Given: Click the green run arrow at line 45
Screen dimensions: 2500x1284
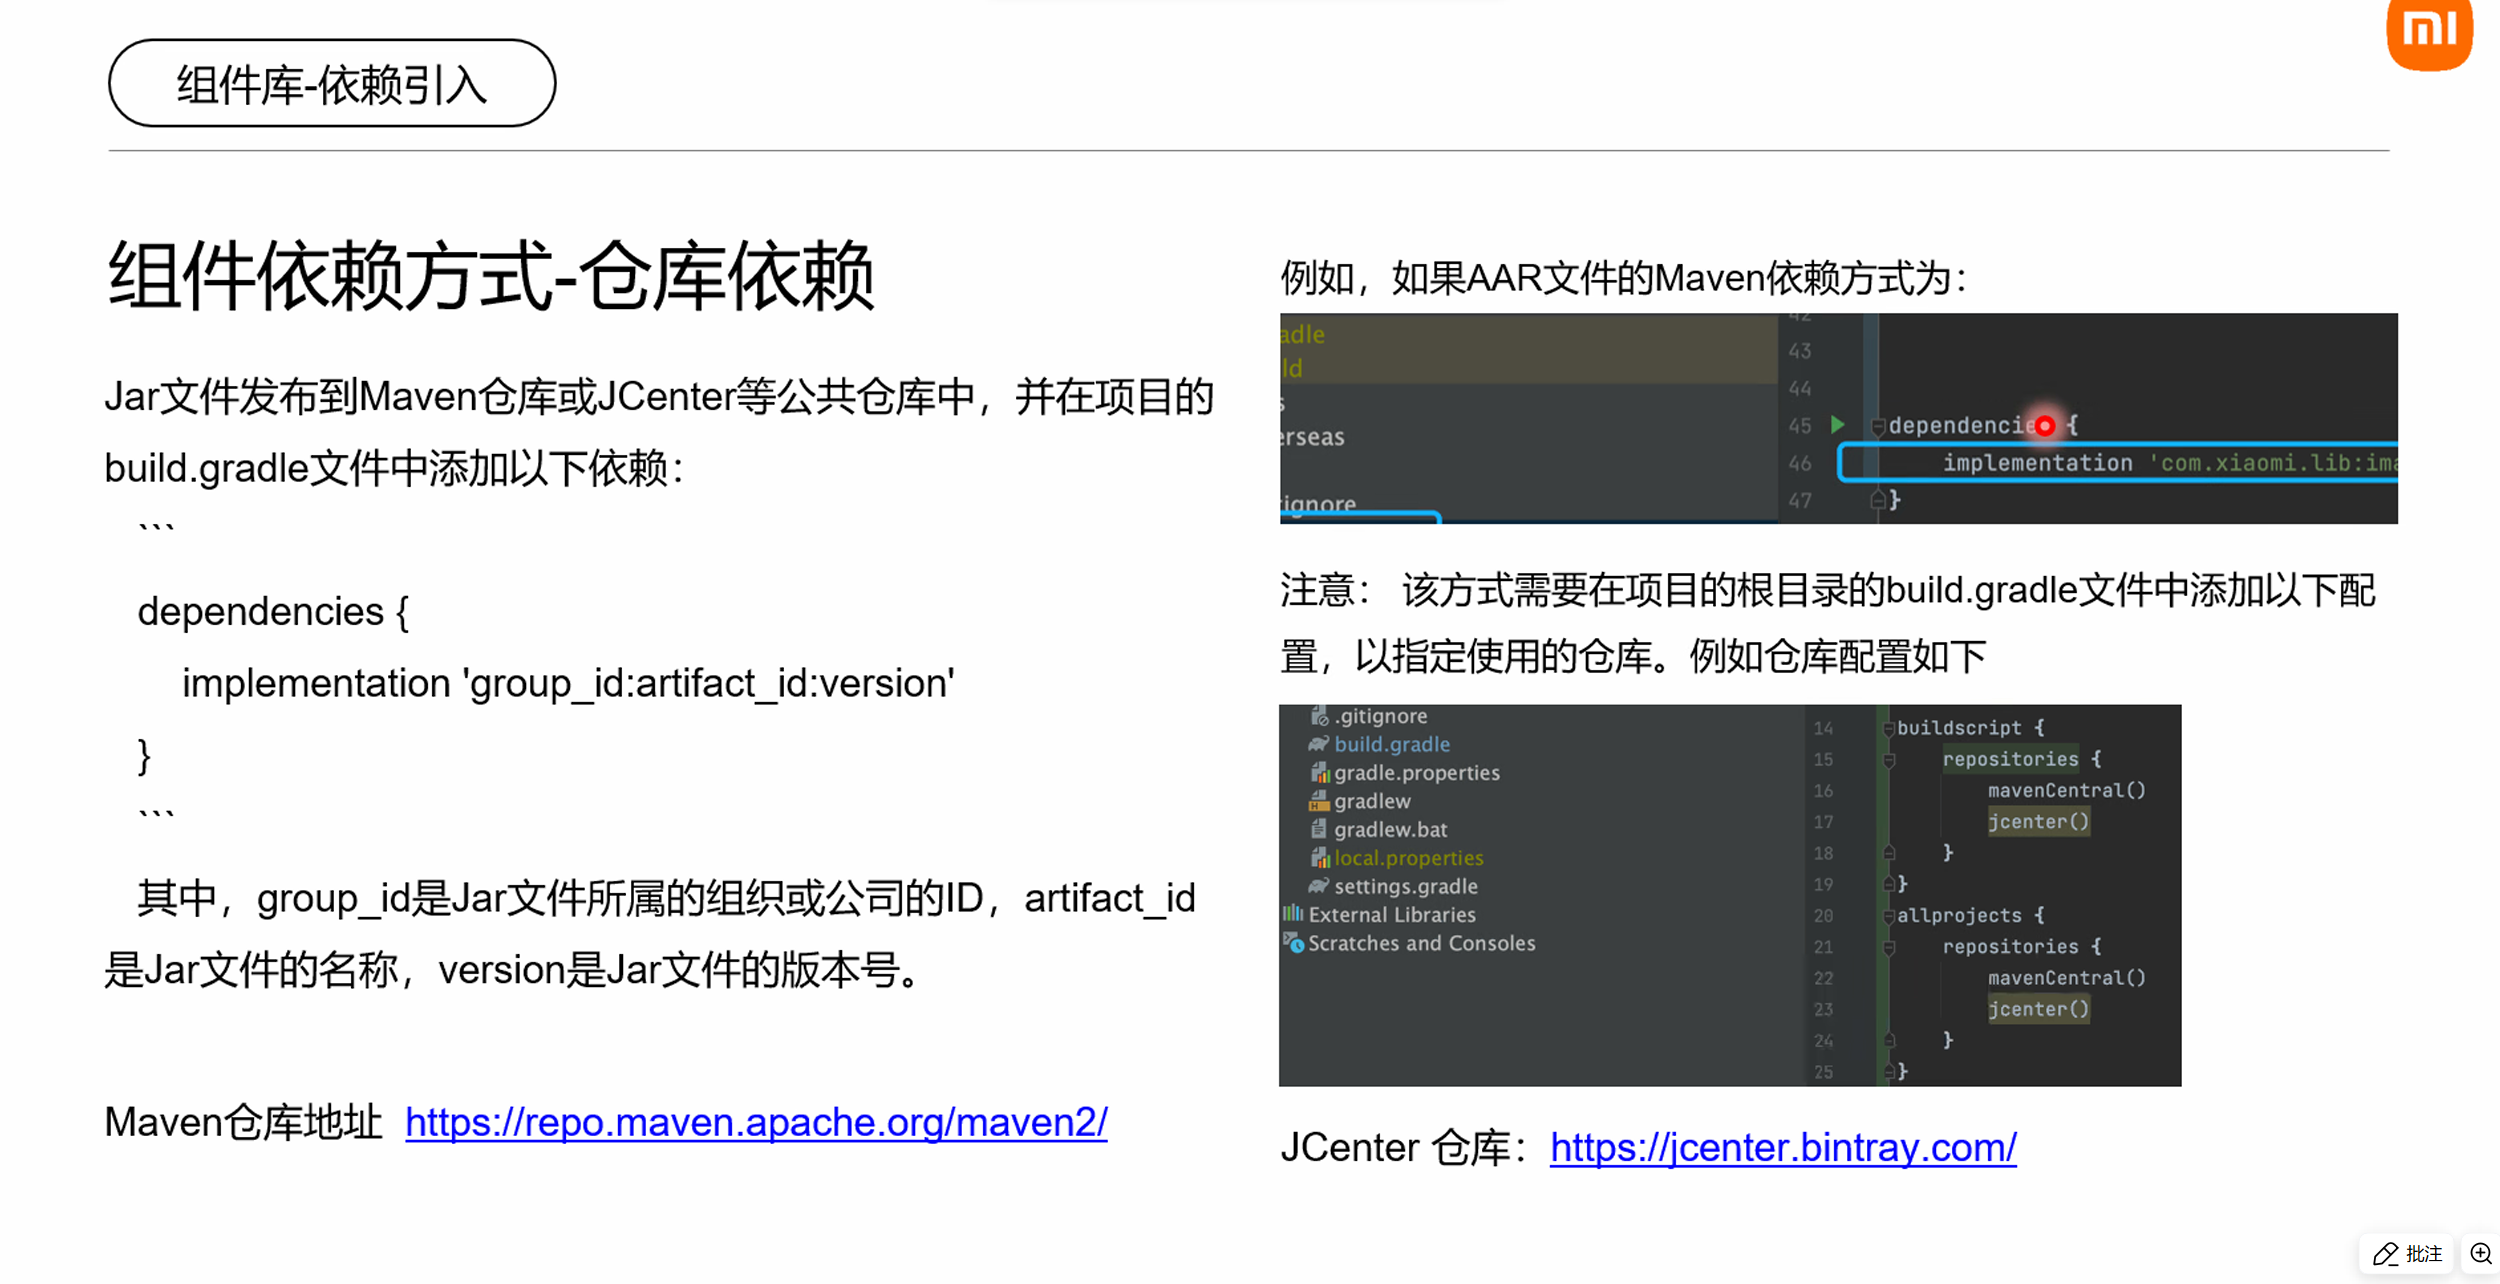Looking at the screenshot, I should [x=1837, y=426].
